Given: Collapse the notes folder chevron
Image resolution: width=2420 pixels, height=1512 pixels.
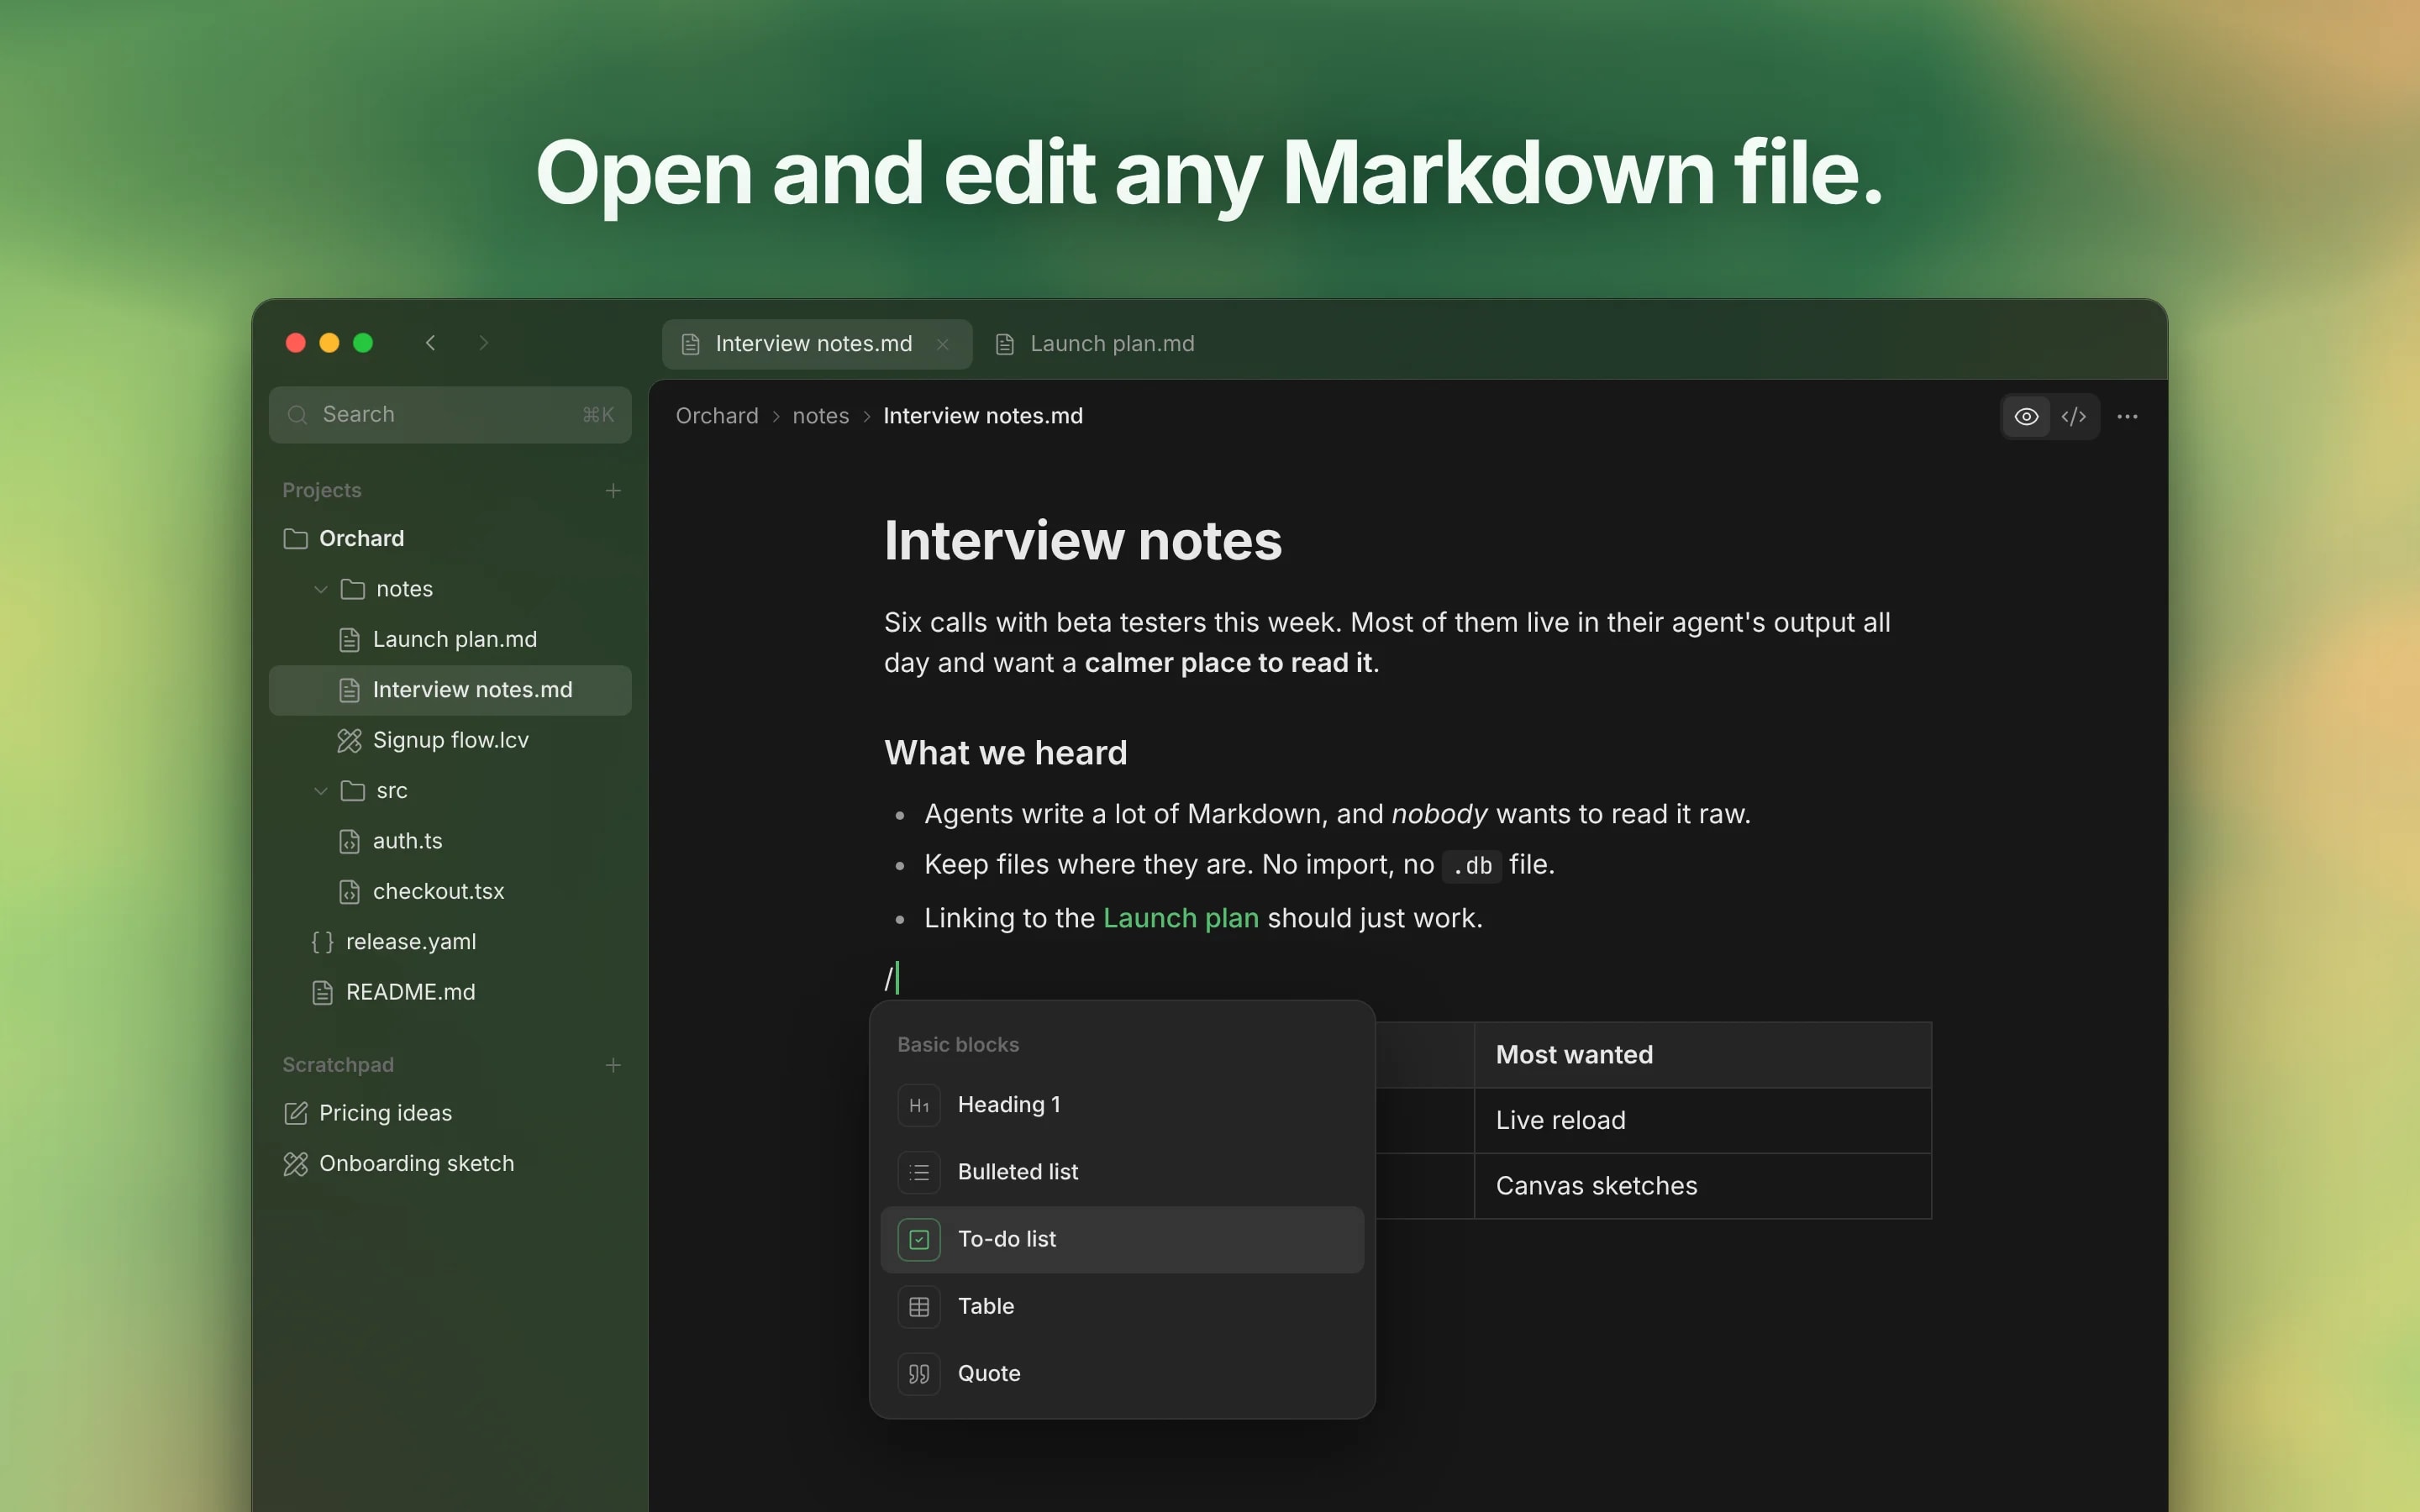Looking at the screenshot, I should [321, 589].
